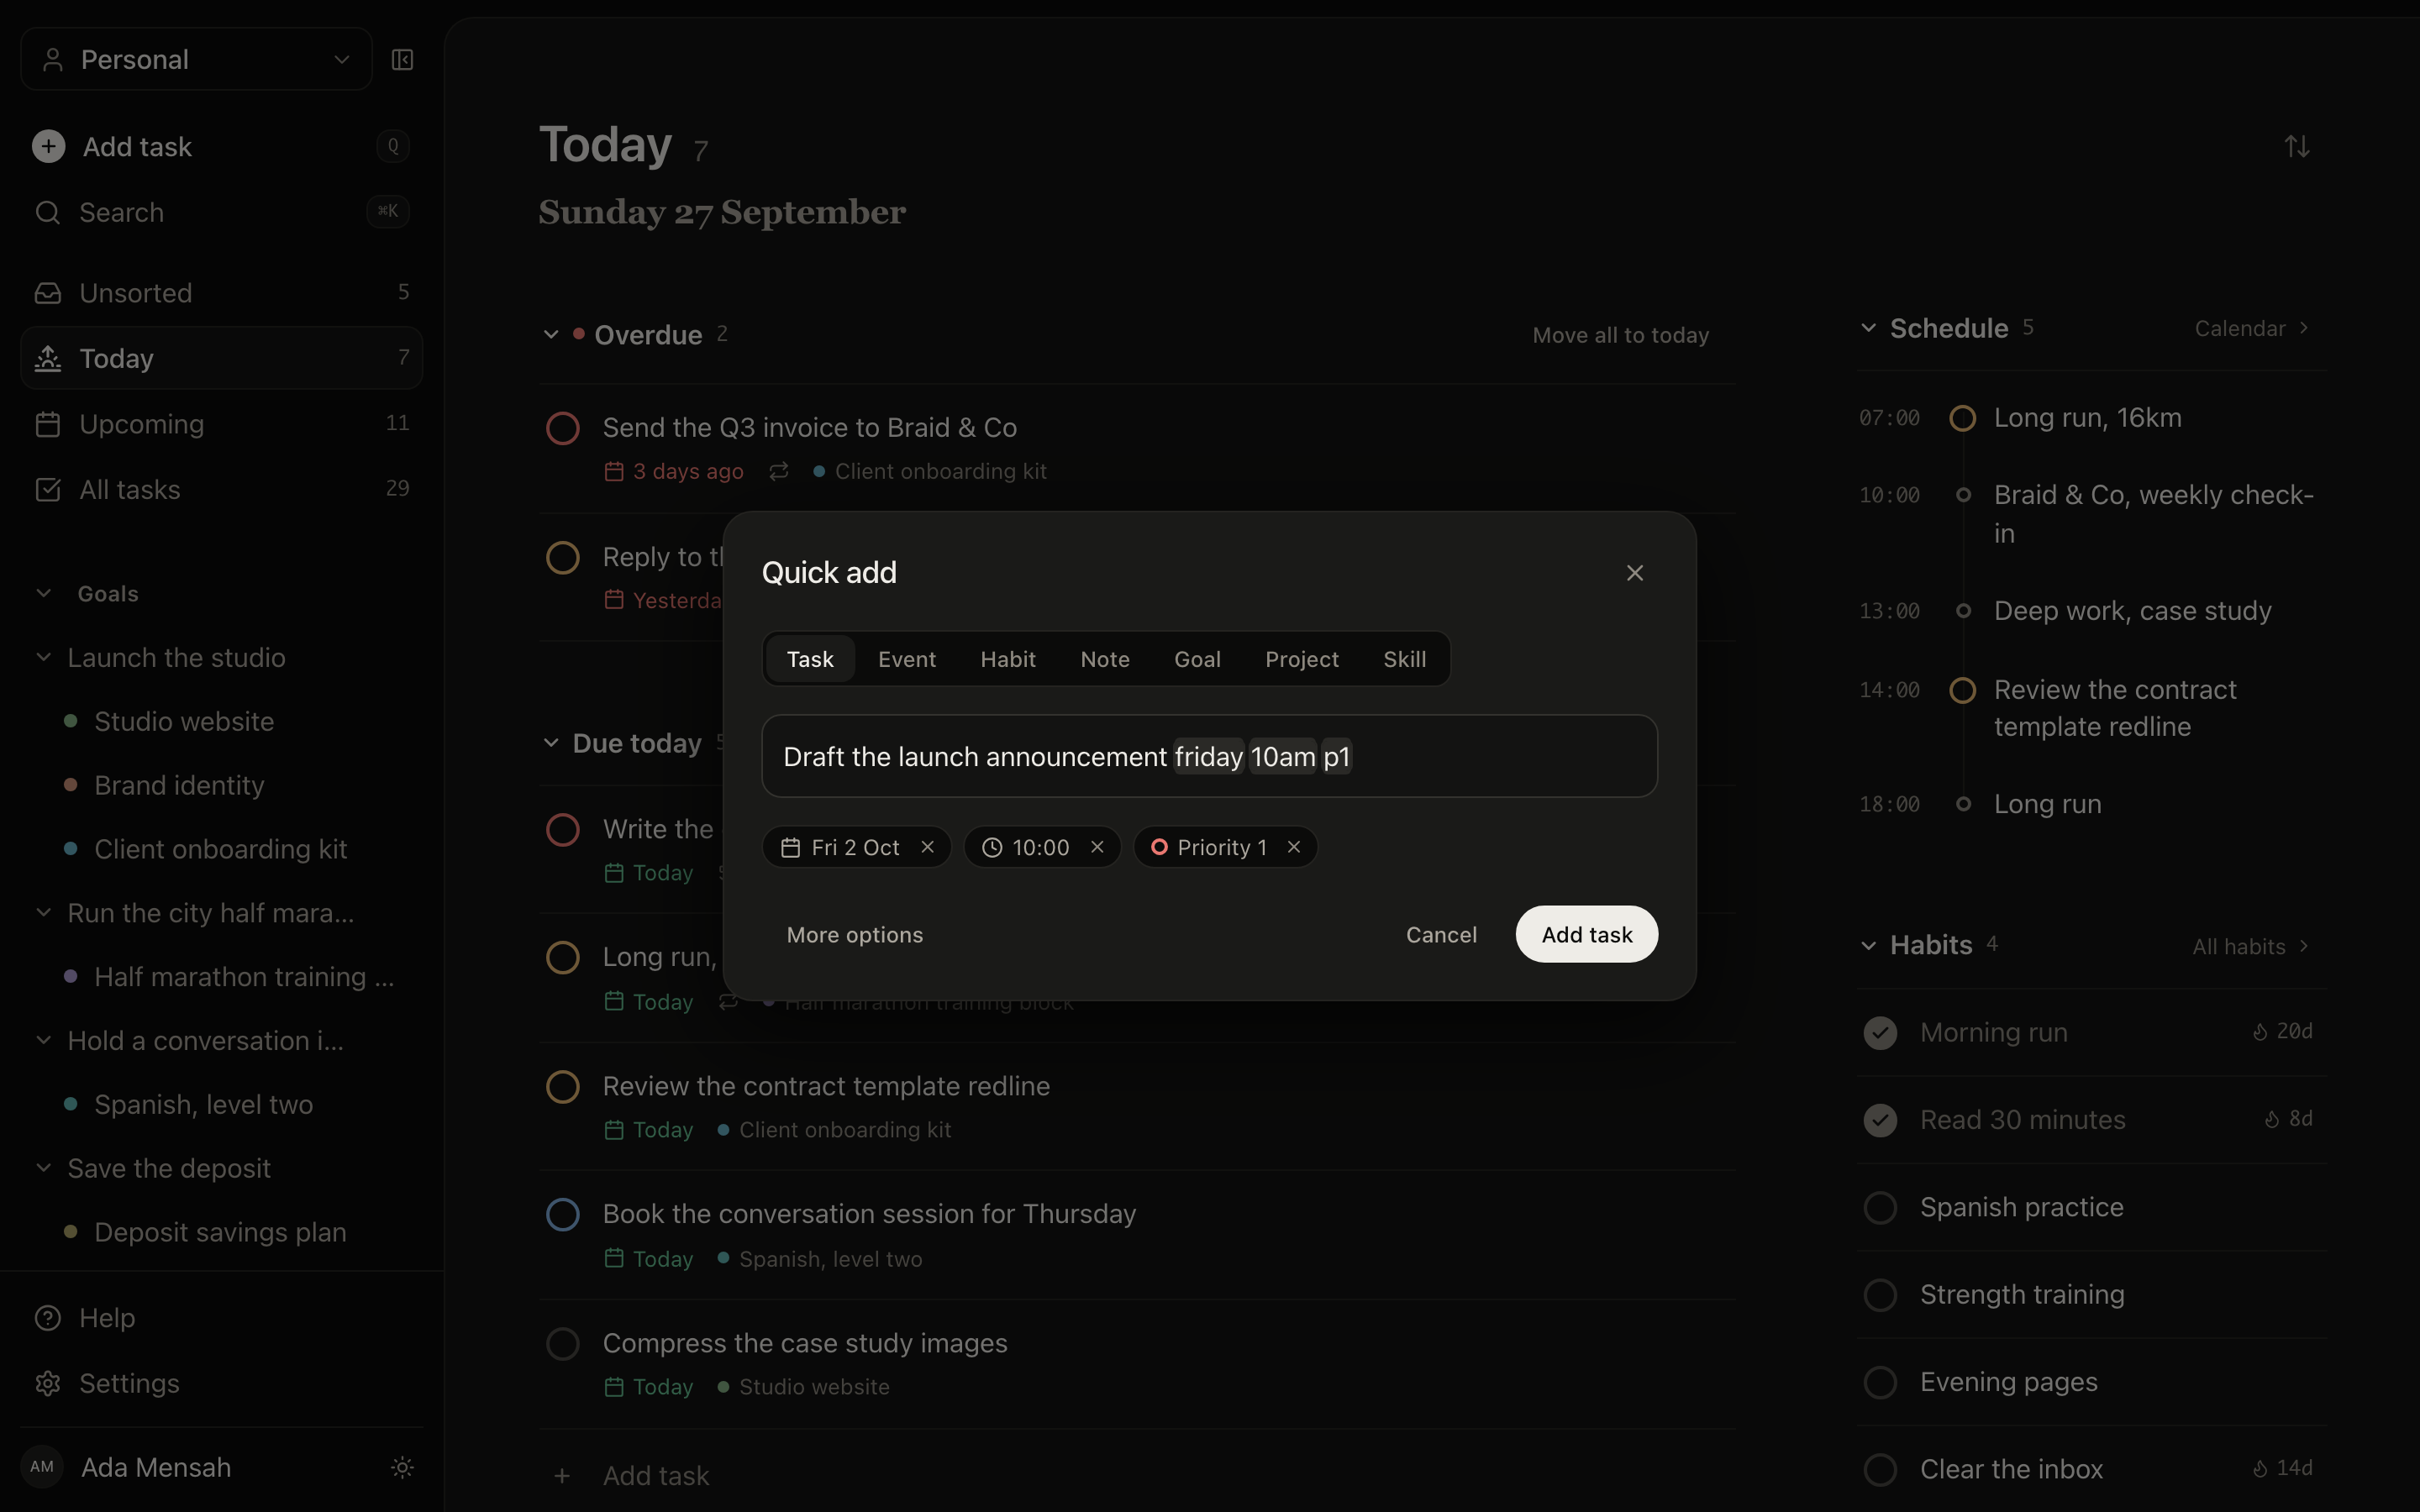Cancel the Quick add dialog
Screen dimensions: 2420x1512
pos(1441,934)
